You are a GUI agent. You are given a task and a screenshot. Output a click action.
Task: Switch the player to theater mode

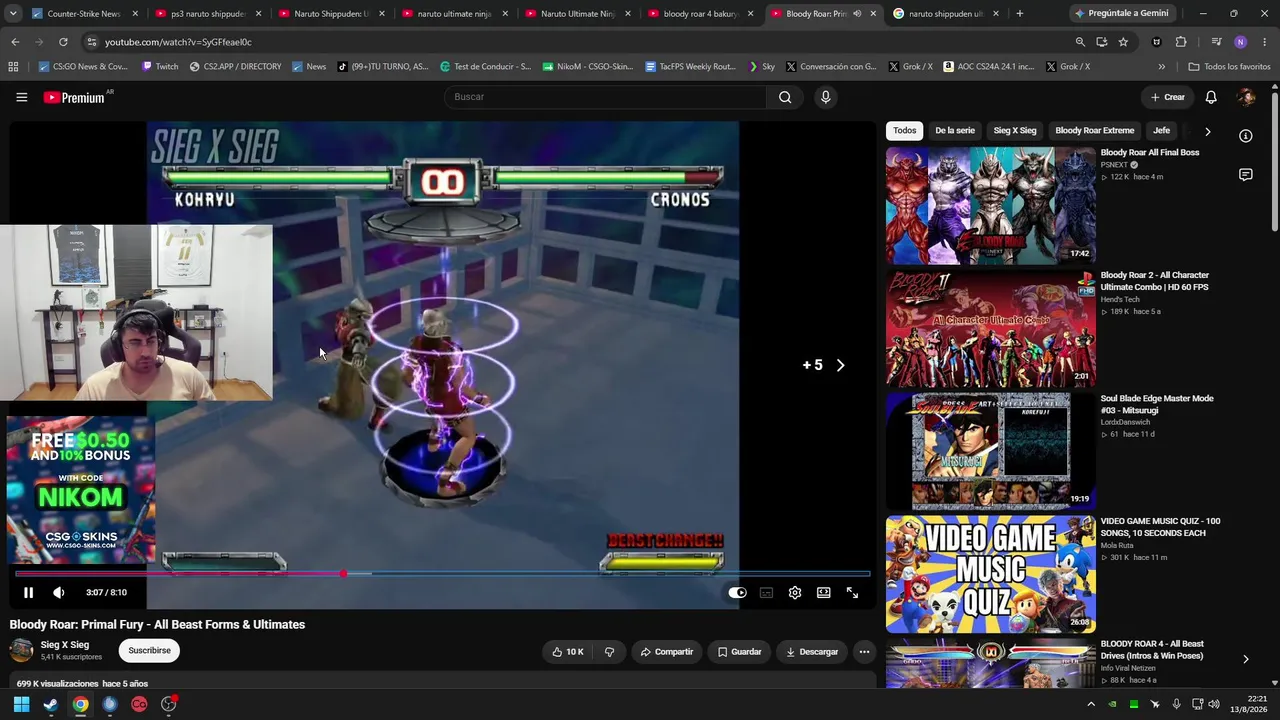tap(824, 593)
